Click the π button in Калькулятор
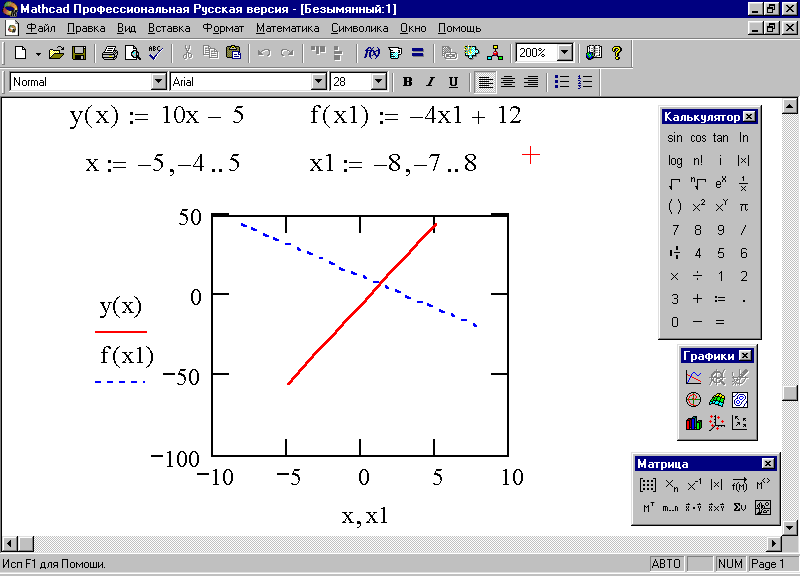Viewport: 800px width, 576px height. click(743, 207)
